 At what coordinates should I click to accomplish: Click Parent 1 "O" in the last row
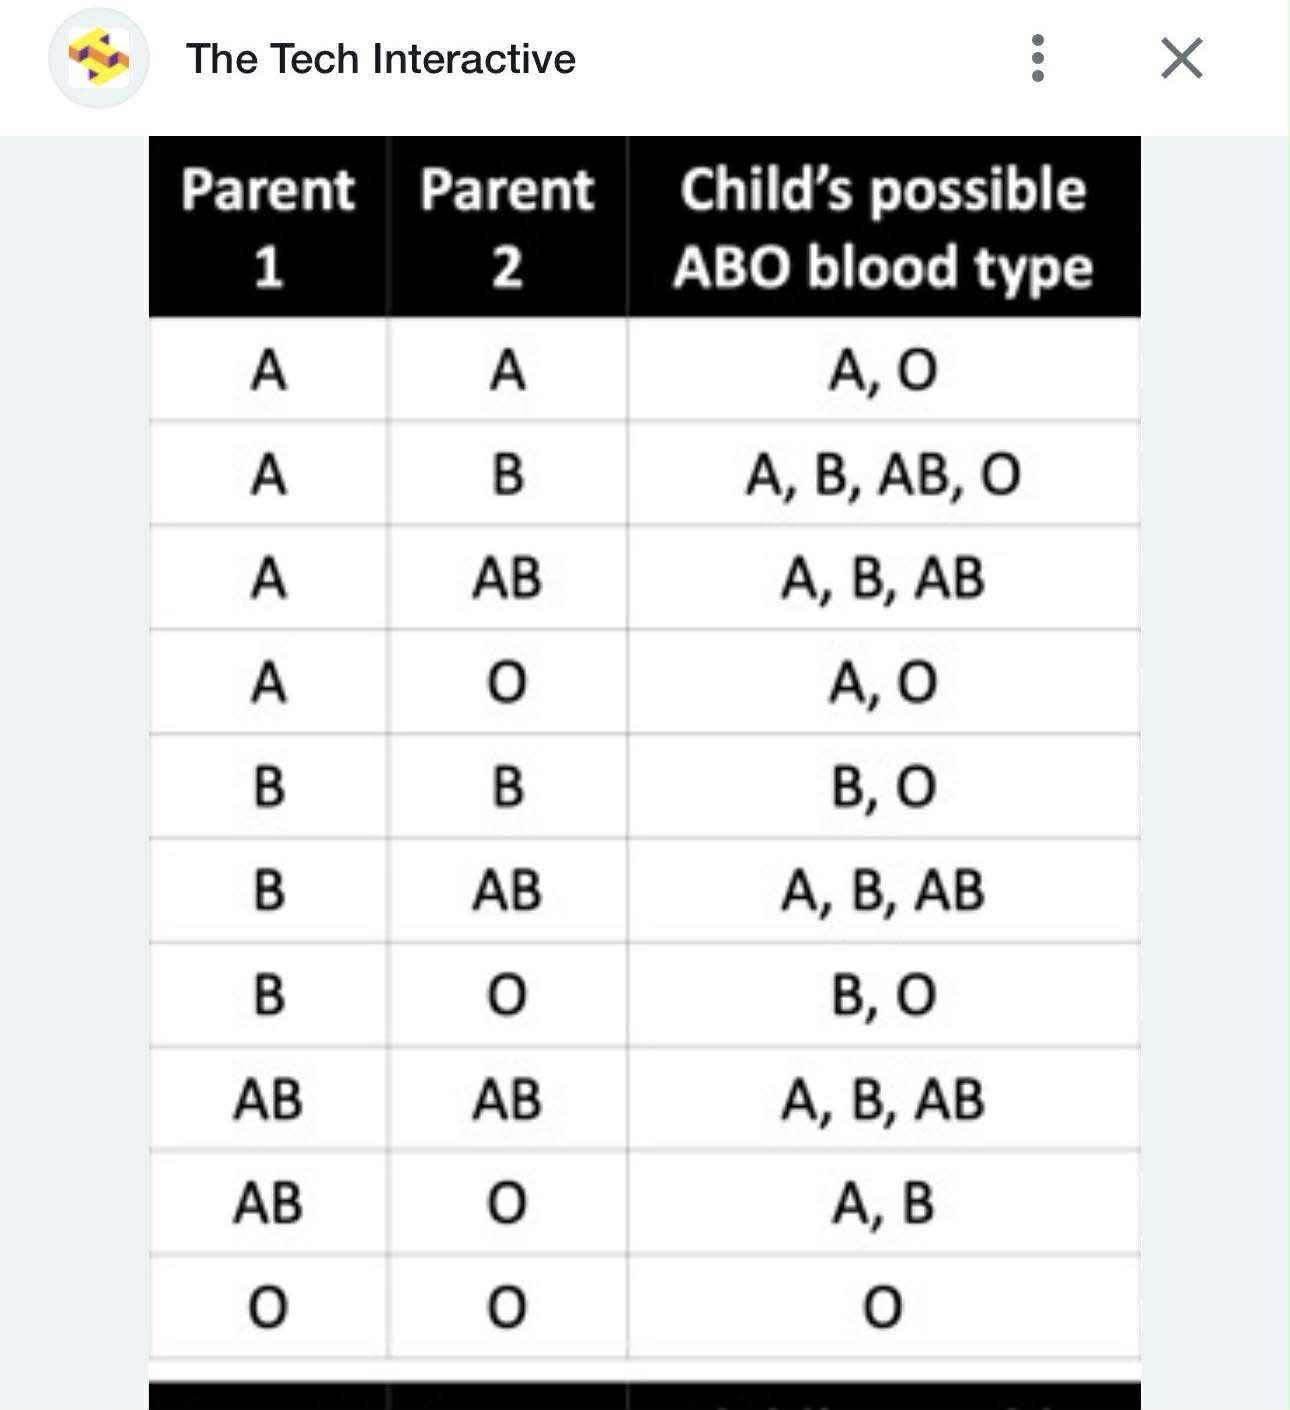(267, 1307)
